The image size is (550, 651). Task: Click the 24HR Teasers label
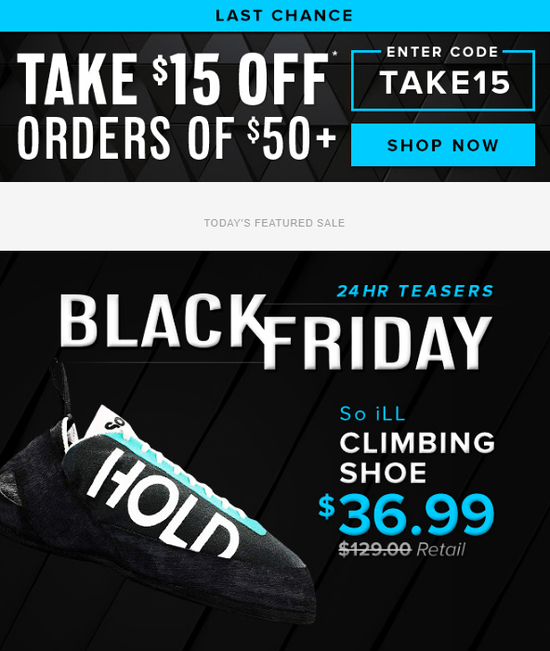pyautogui.click(x=415, y=291)
